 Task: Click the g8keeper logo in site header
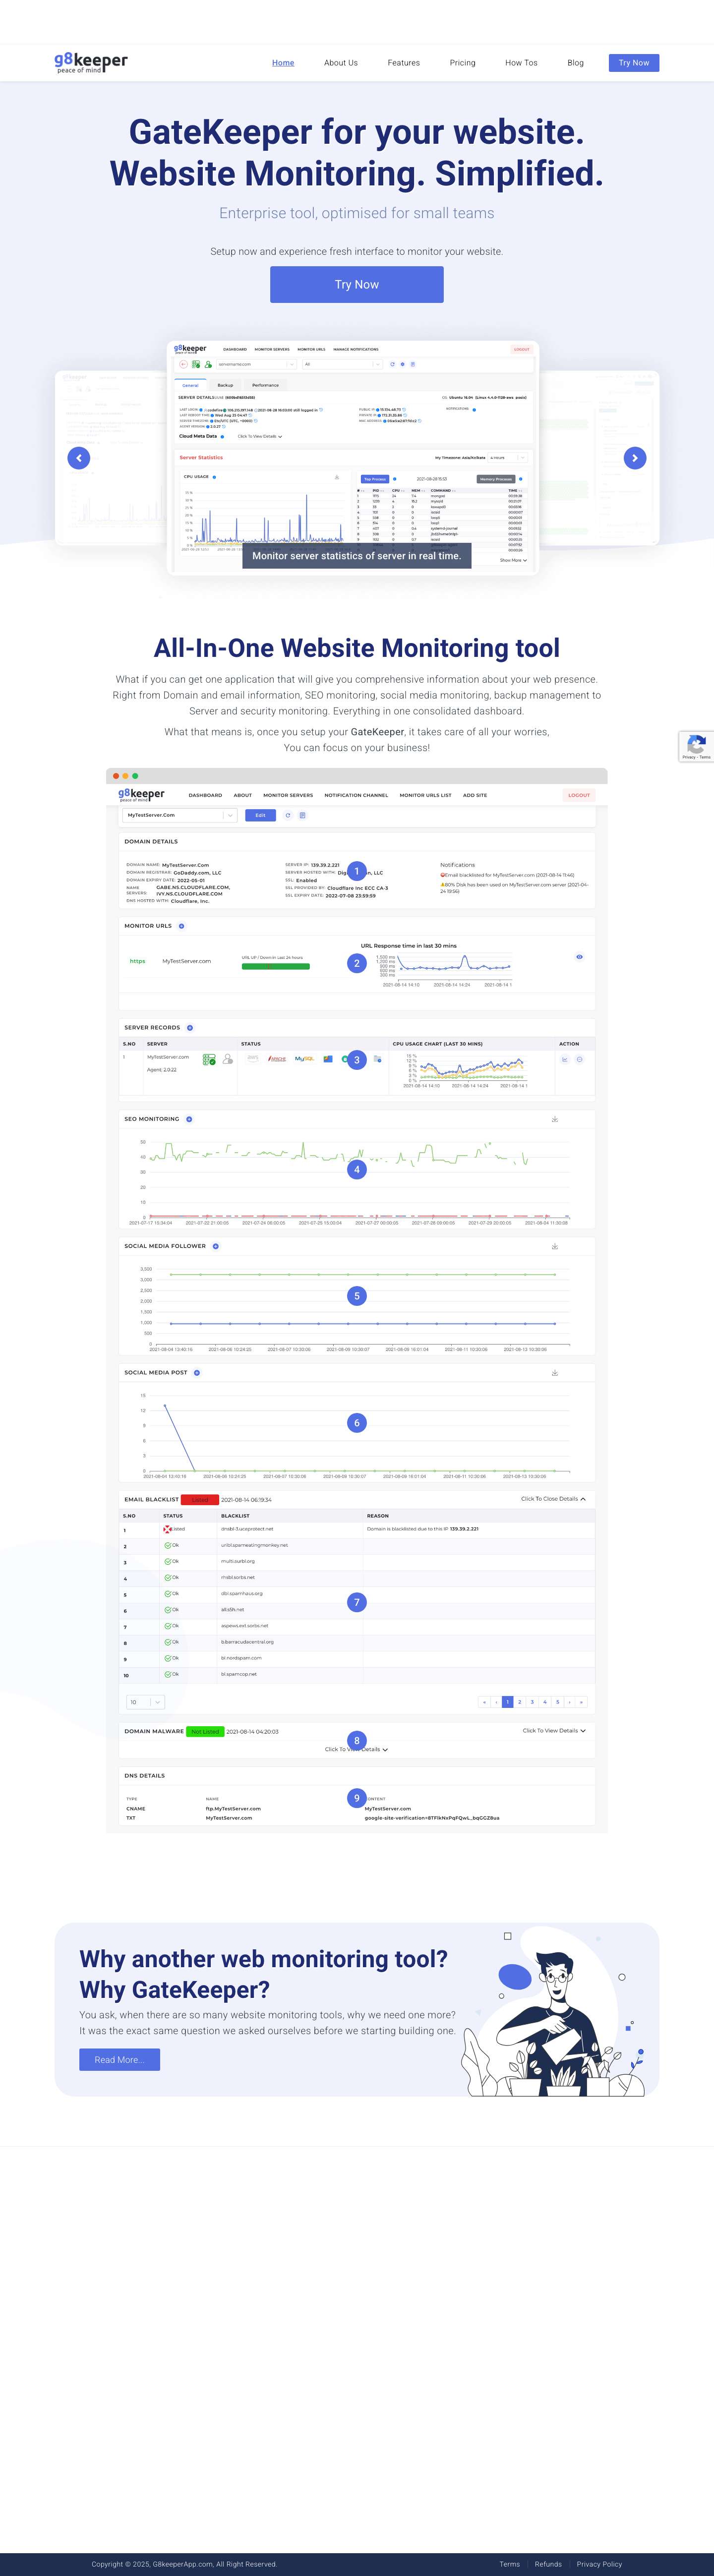click(x=91, y=62)
